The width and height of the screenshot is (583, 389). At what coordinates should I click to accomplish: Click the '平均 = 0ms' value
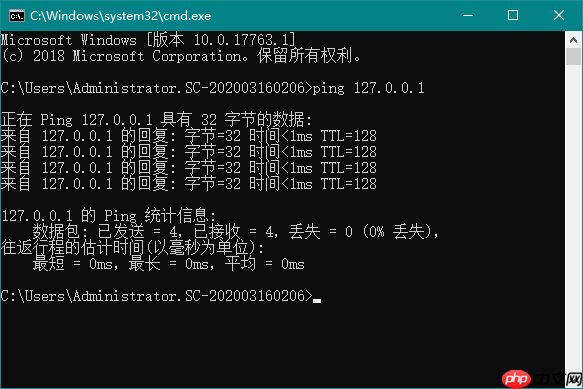click(x=265, y=264)
